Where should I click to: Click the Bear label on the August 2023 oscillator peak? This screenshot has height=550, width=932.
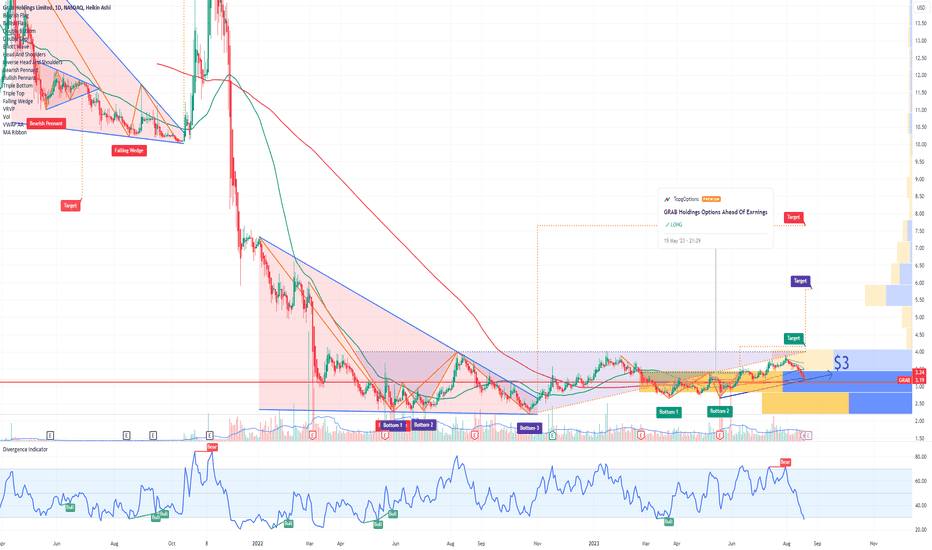pyautogui.click(x=785, y=462)
